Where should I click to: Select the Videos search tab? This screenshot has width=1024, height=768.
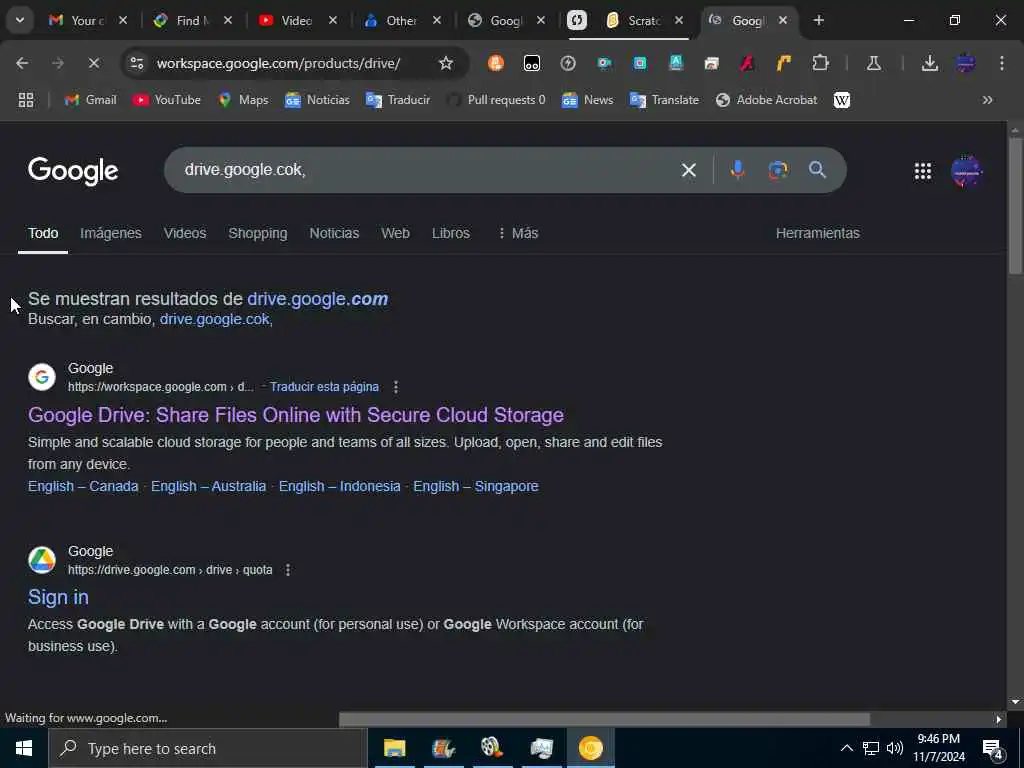point(185,233)
